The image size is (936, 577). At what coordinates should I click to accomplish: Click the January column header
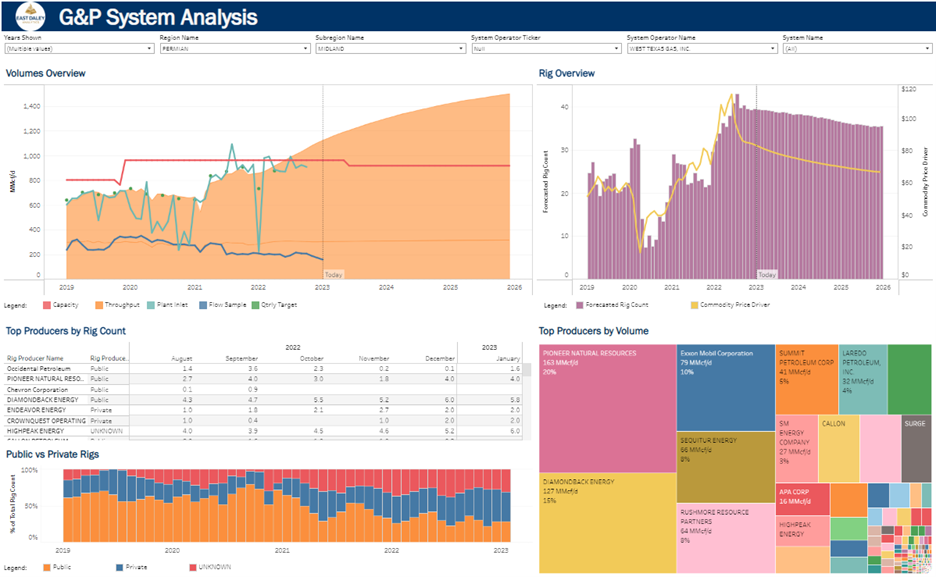tap(508, 359)
